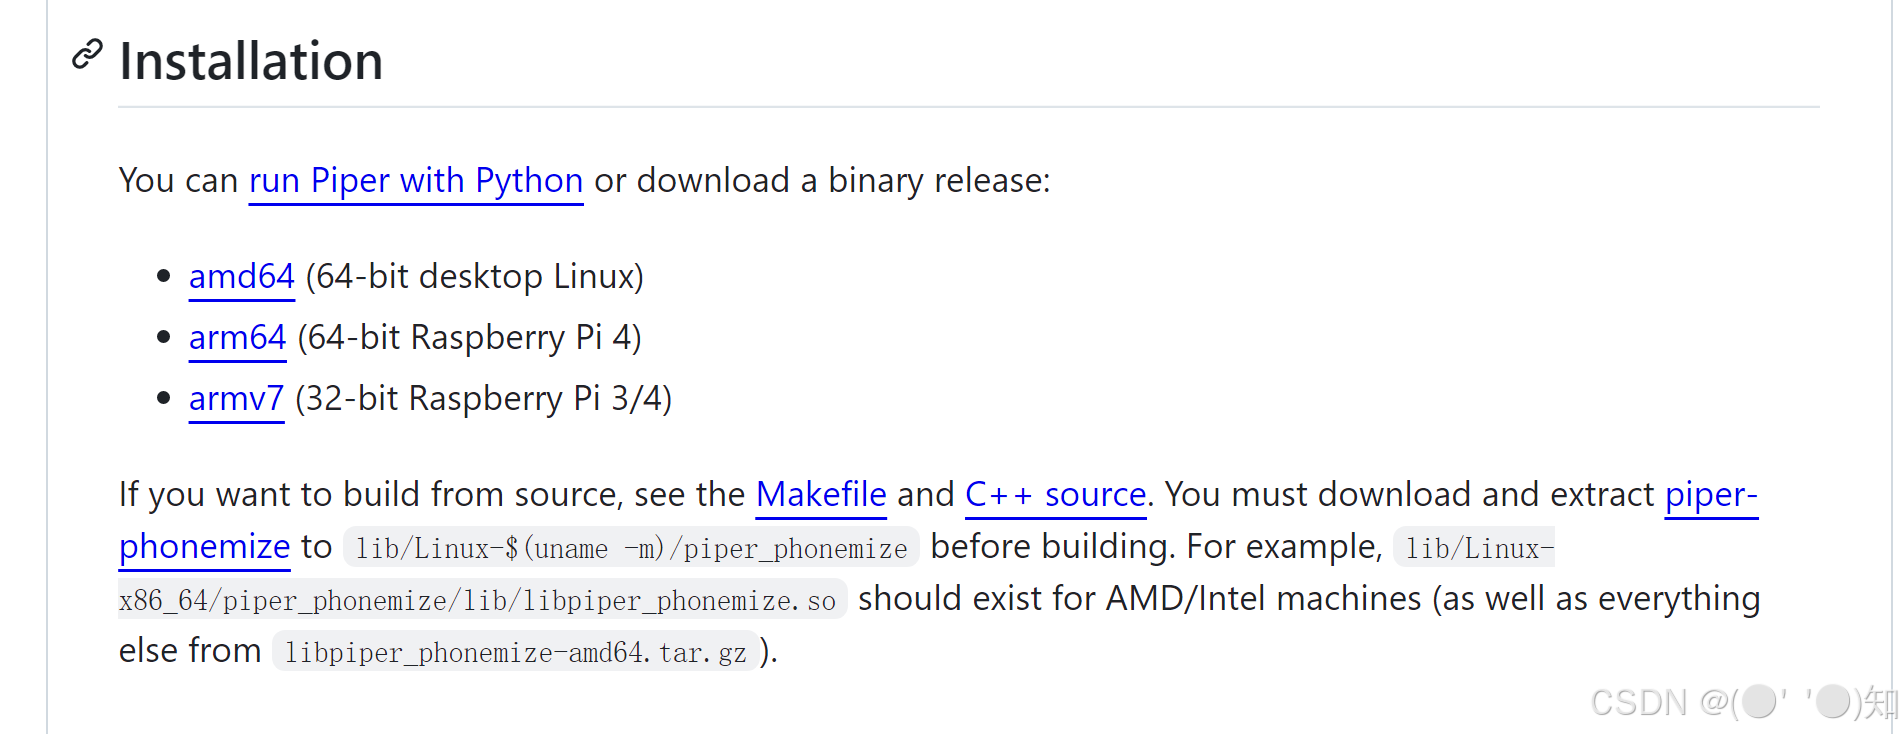Viewport: 1904px width, 734px height.
Task: Click the Installation heading text
Action: pyautogui.click(x=251, y=61)
